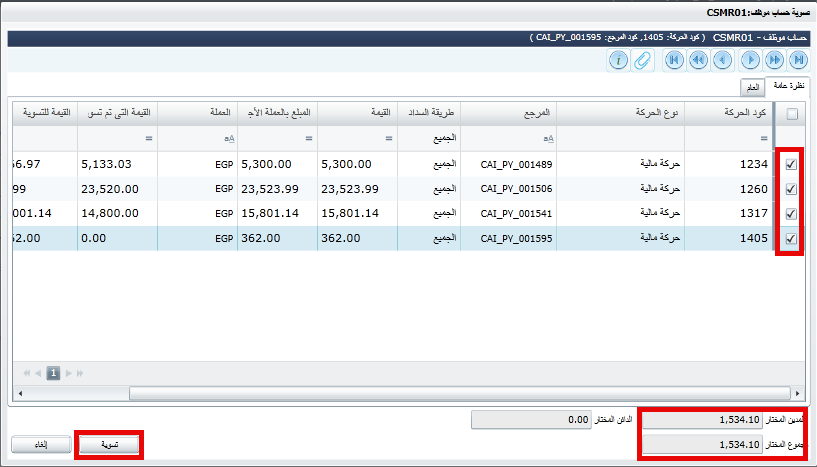Toggle the select-all checkbox in grid header
The image size is (817, 467).
tap(792, 114)
